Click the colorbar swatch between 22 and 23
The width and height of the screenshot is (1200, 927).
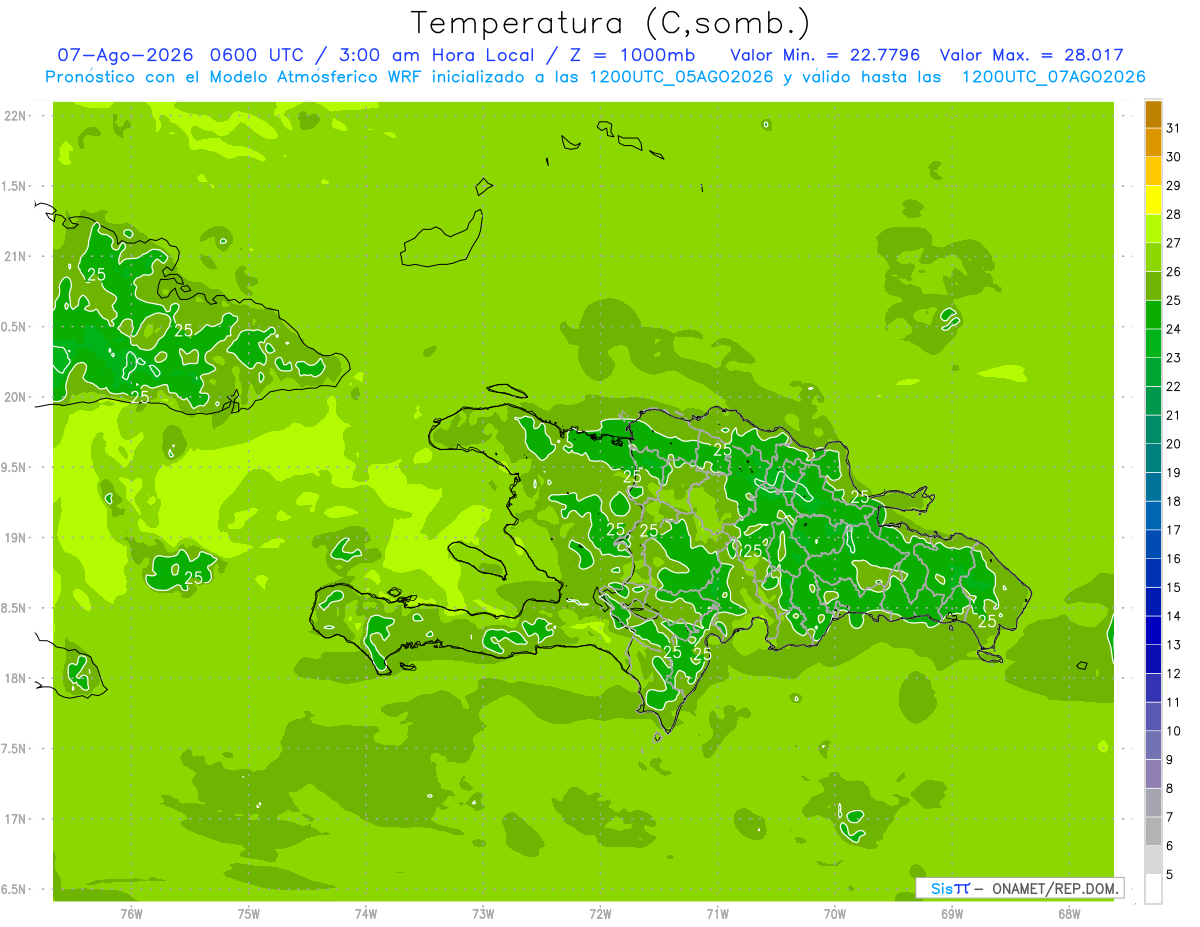tap(1153, 372)
